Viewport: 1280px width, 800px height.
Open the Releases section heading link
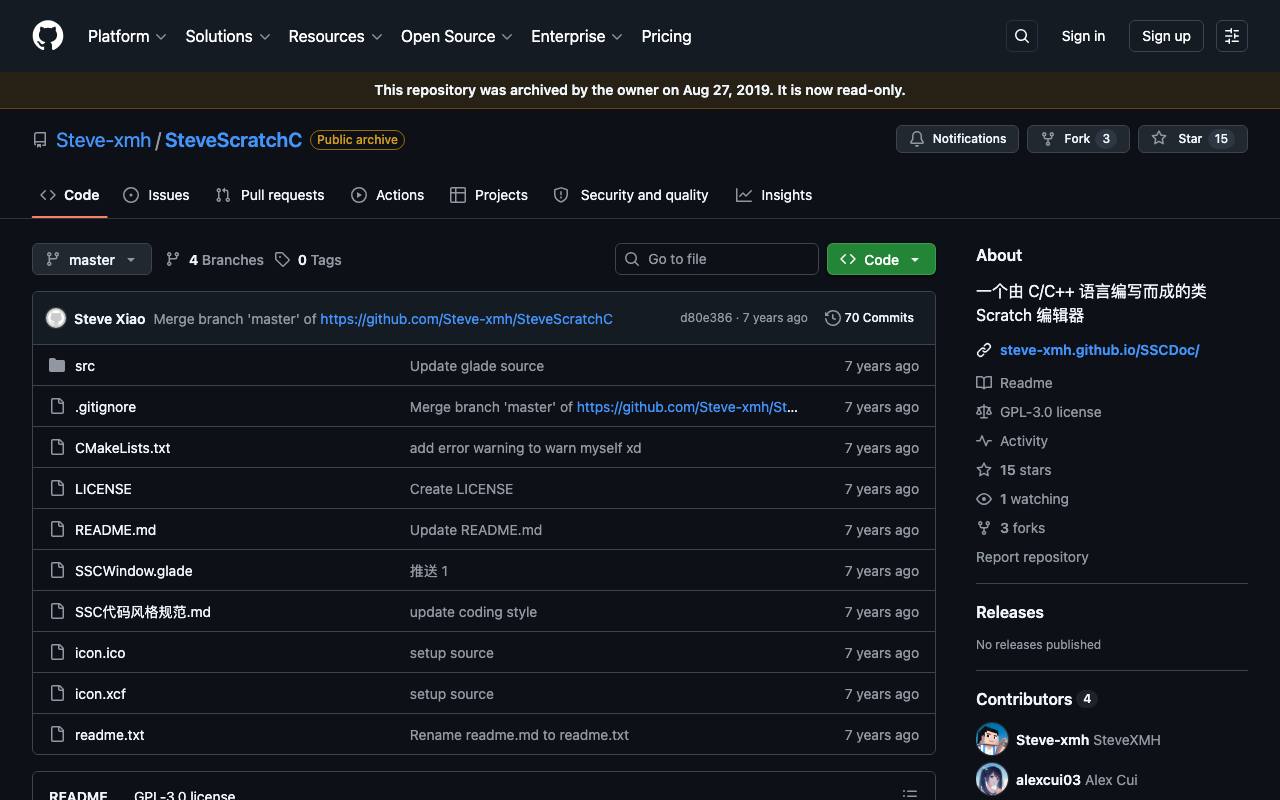1010,612
